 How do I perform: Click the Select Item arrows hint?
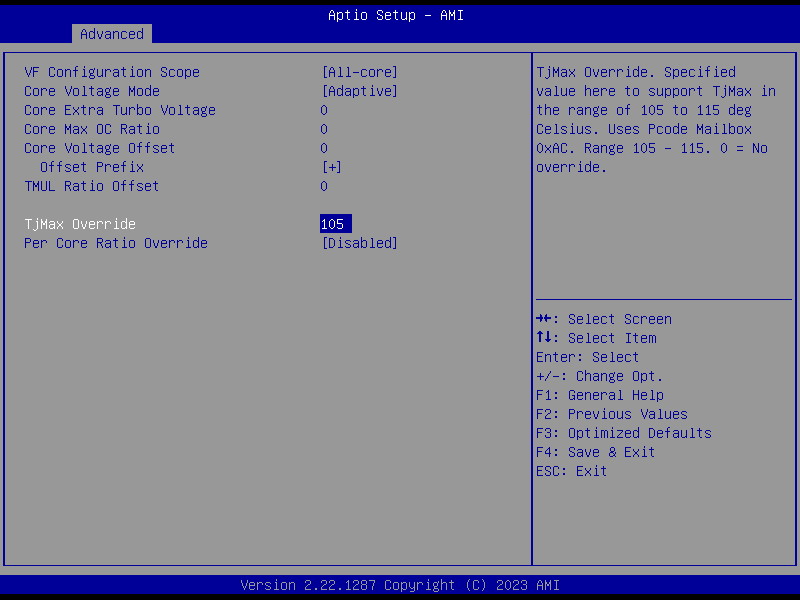coord(596,338)
